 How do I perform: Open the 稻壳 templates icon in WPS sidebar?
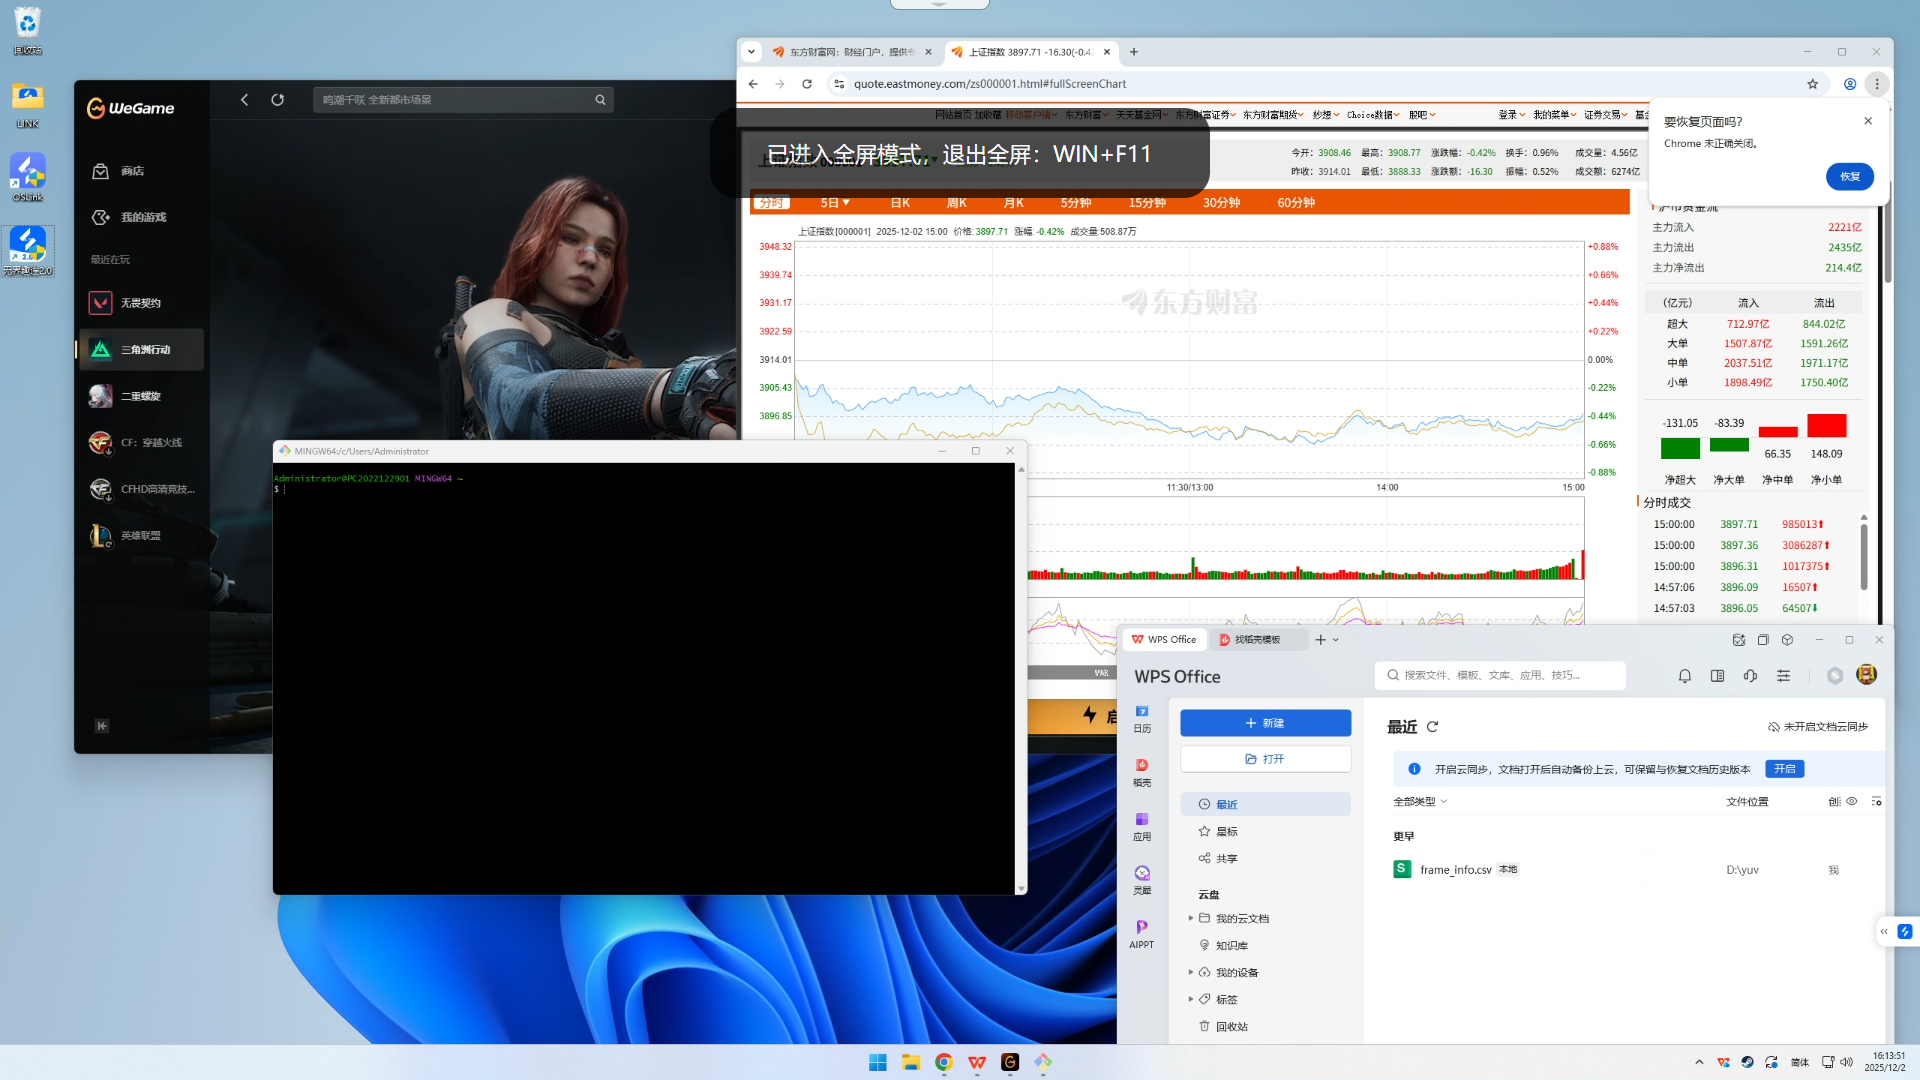tap(1141, 768)
